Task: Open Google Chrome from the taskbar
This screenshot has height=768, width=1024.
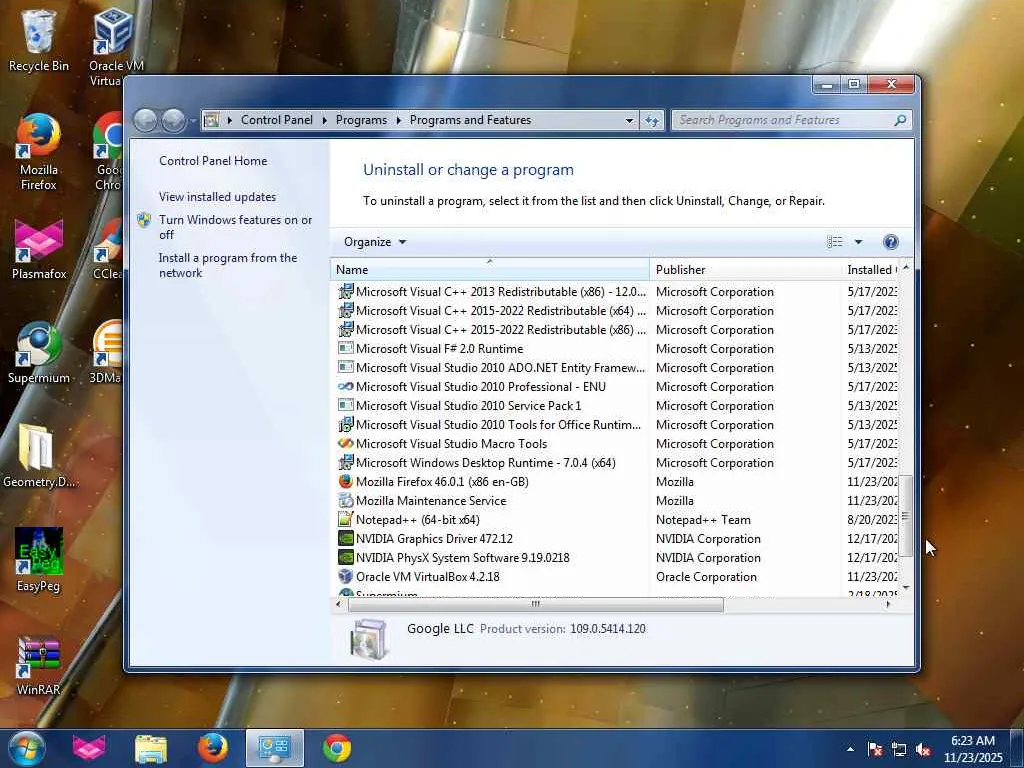Action: click(x=337, y=748)
